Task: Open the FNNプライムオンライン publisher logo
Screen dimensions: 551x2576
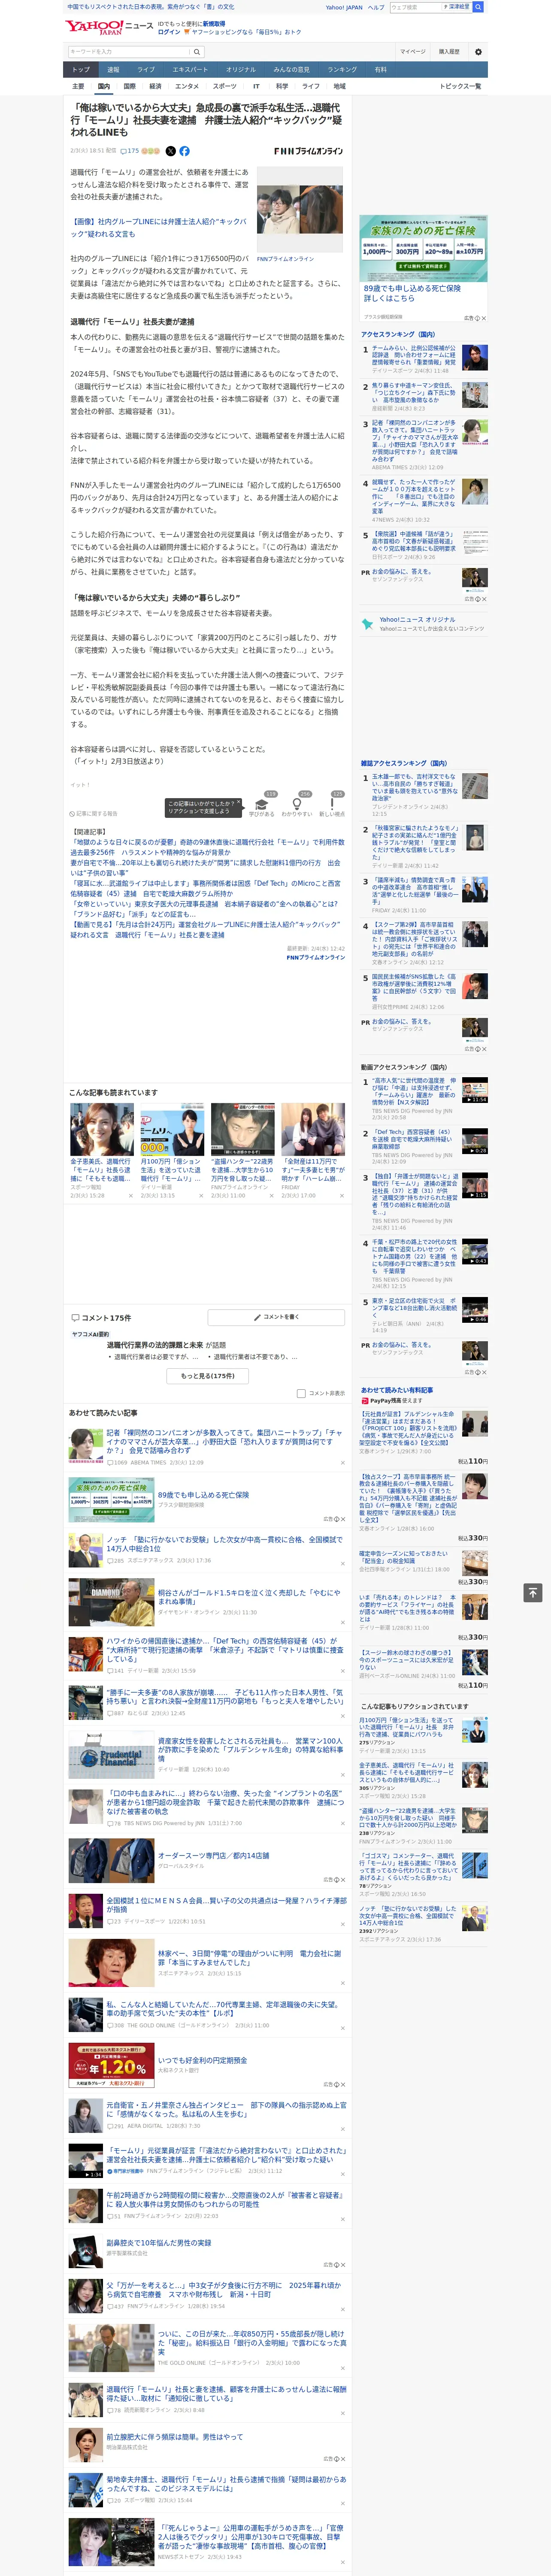Action: tap(308, 152)
